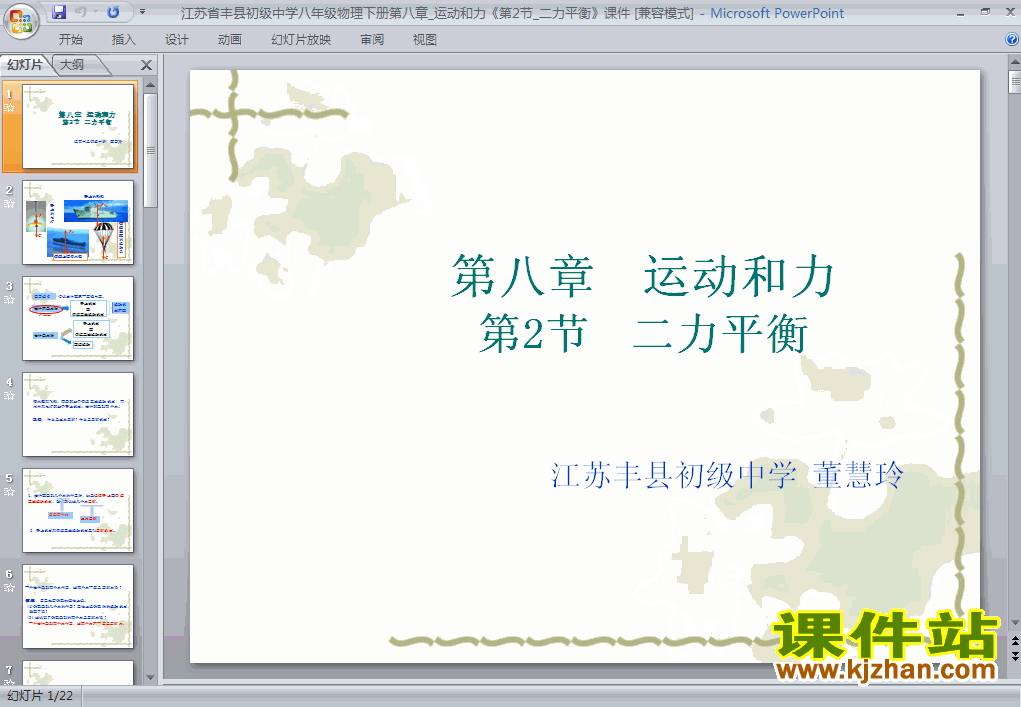Click the subtitle text 第2节 二力平衡
Viewport: 1021px width, 707px height.
click(x=643, y=333)
